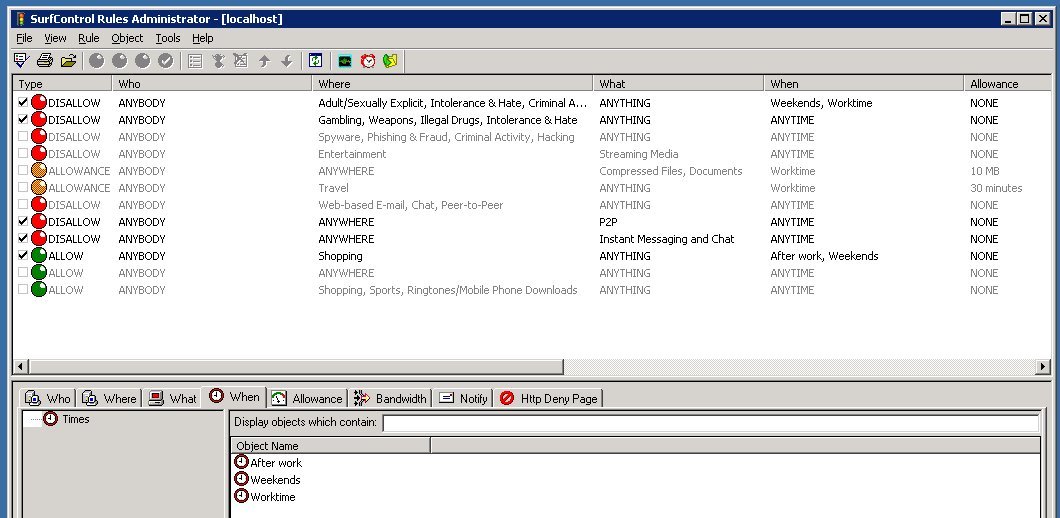Screen dimensions: 1060x518
Task: Click the blue refresh icon in toolbar
Action: pyautogui.click(x=315, y=61)
